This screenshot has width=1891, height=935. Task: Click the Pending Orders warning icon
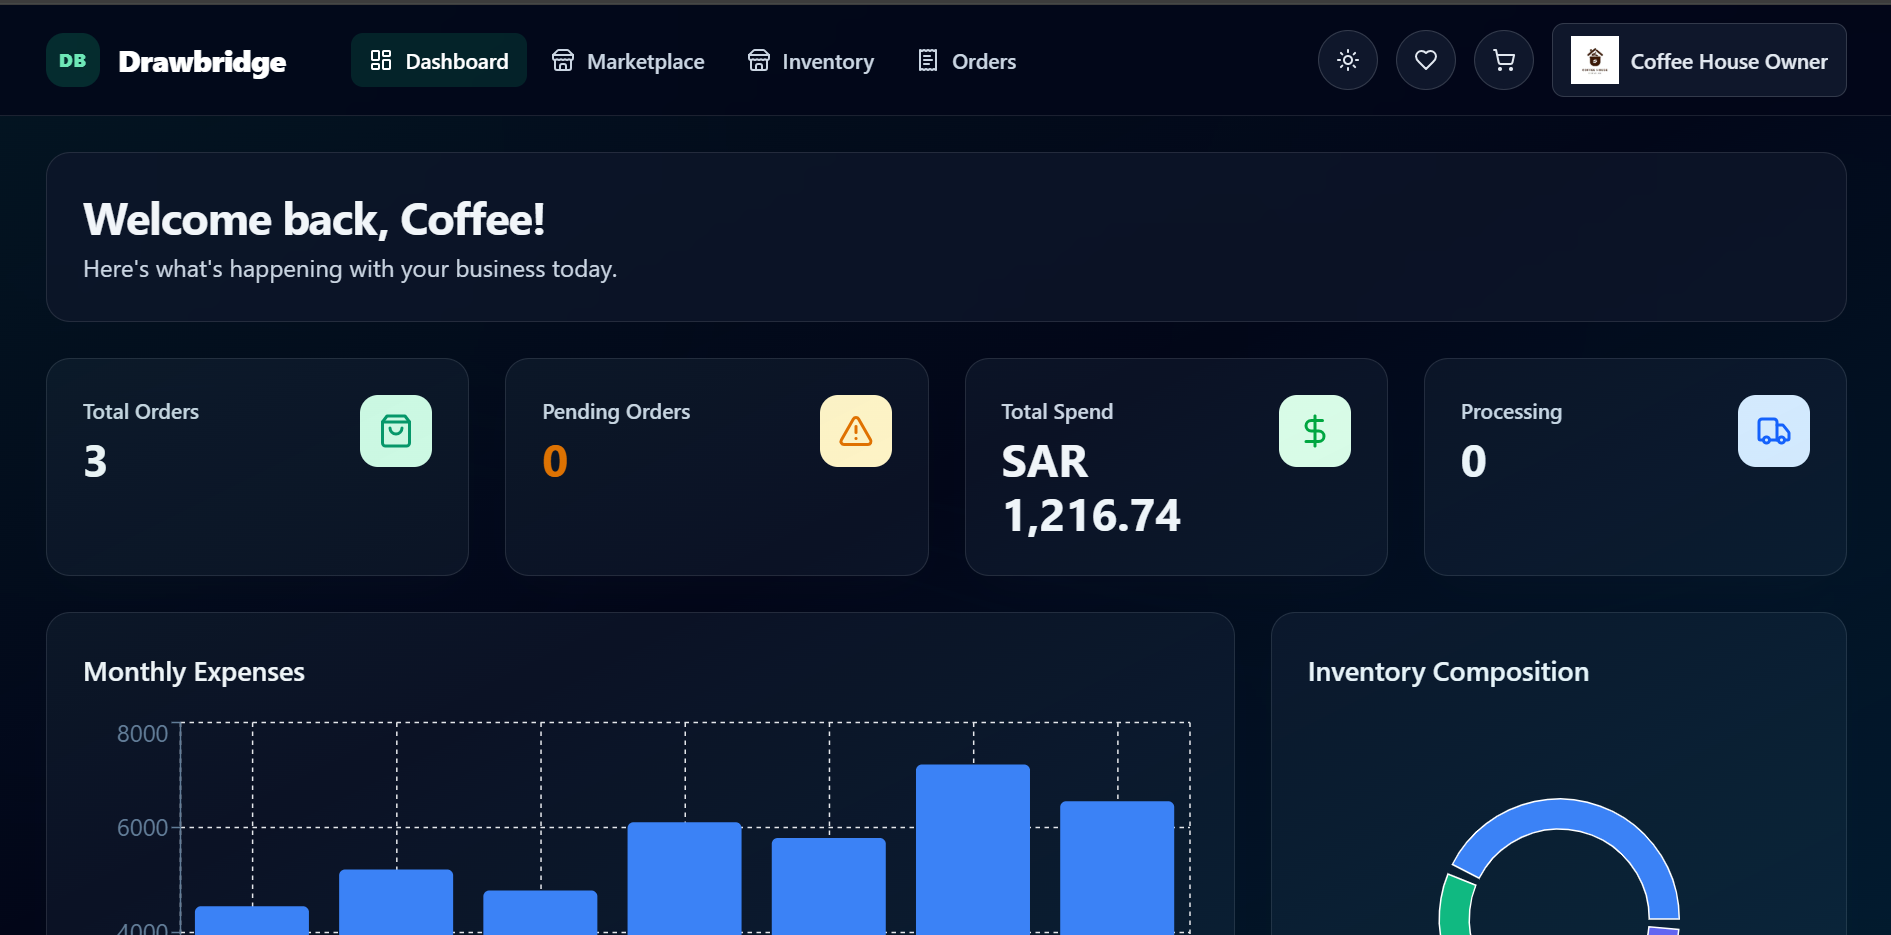(856, 431)
